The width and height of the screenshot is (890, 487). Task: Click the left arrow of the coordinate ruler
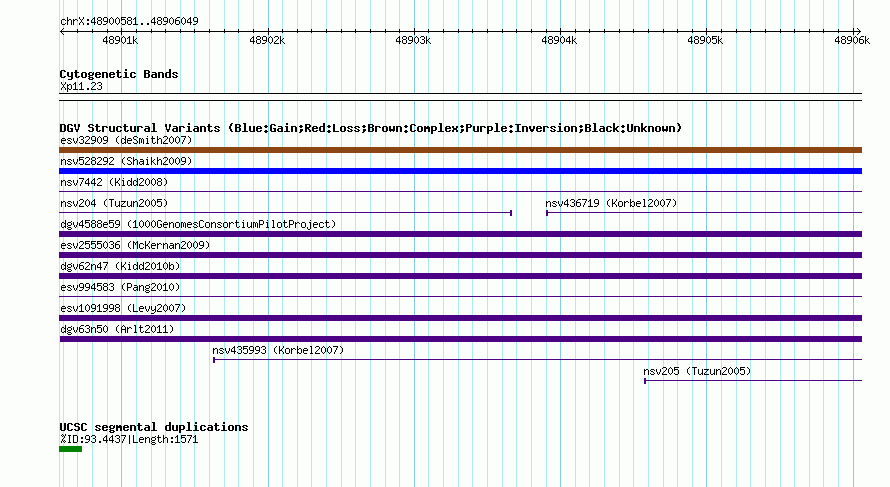tap(62, 32)
